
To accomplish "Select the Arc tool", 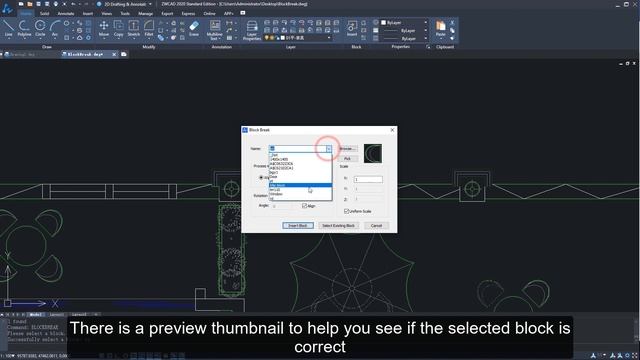I will pos(55,29).
